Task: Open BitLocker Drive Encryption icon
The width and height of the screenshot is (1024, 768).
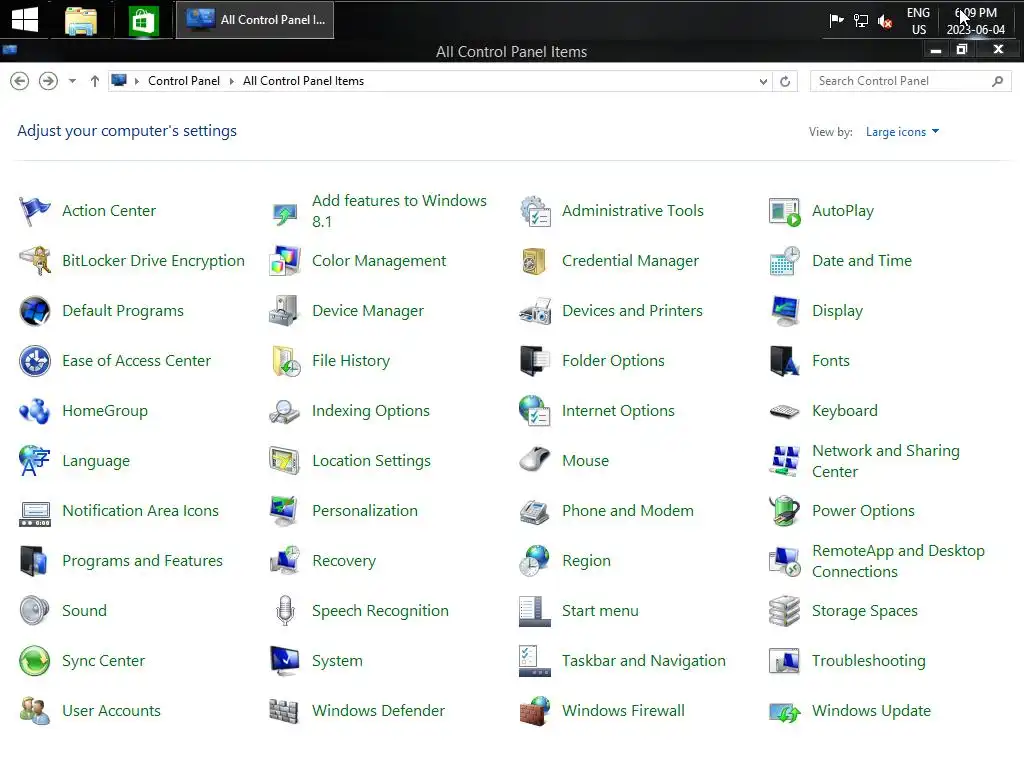Action: [35, 261]
